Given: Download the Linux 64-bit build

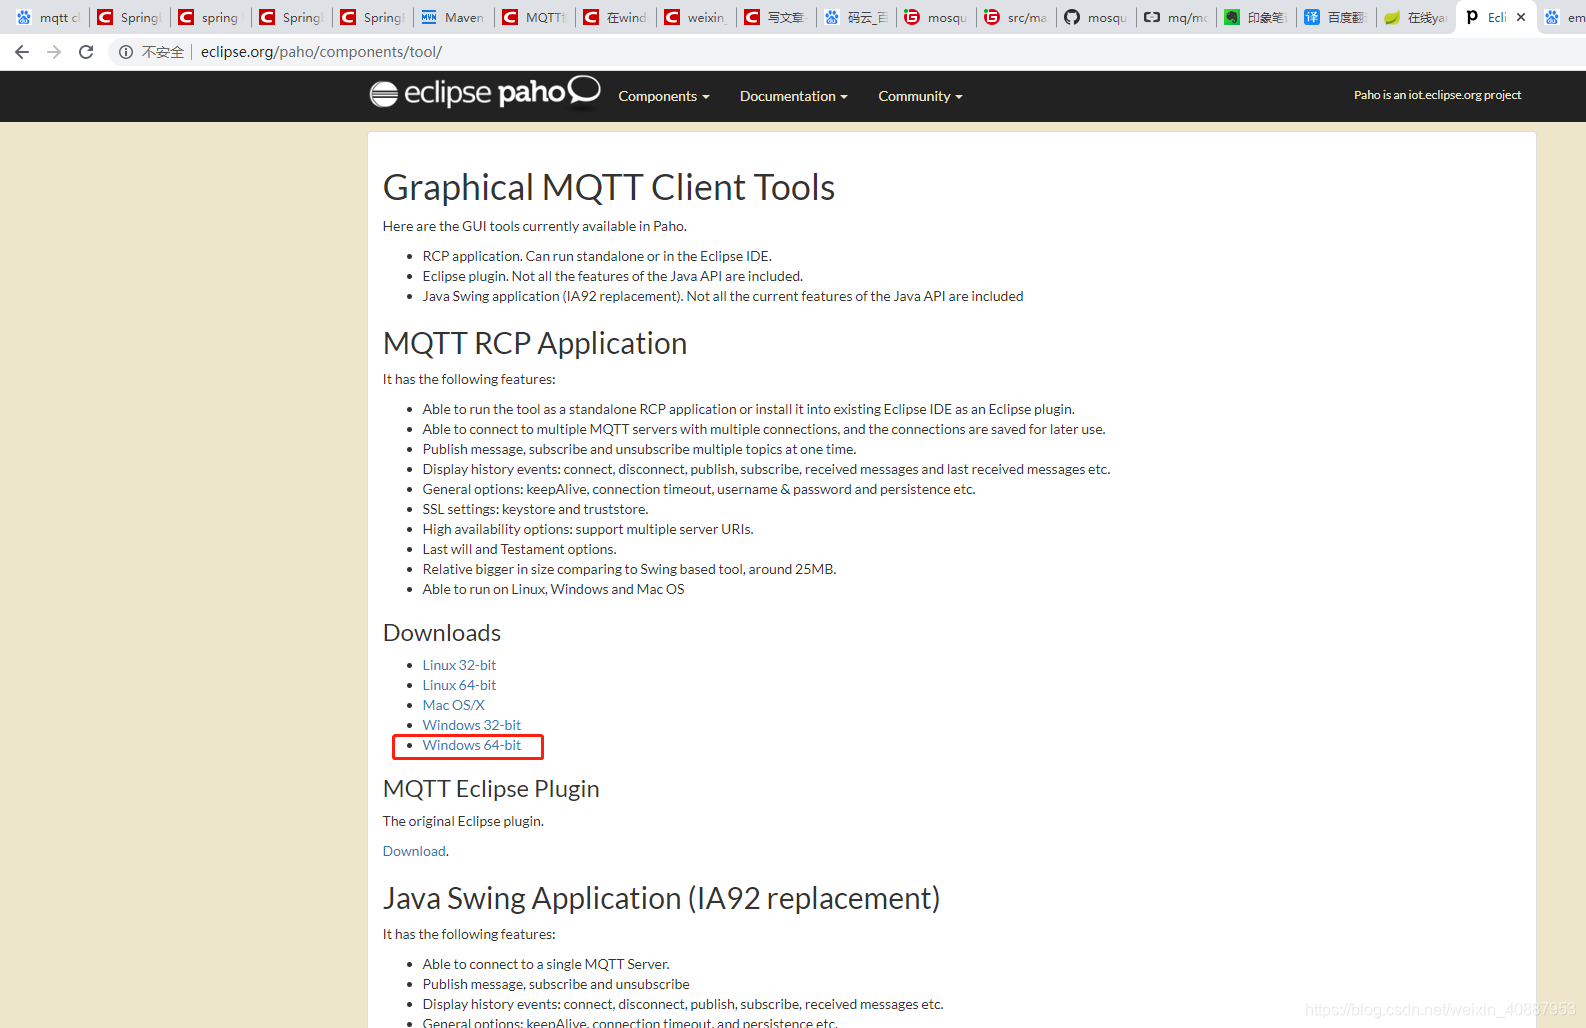Looking at the screenshot, I should pos(459,685).
